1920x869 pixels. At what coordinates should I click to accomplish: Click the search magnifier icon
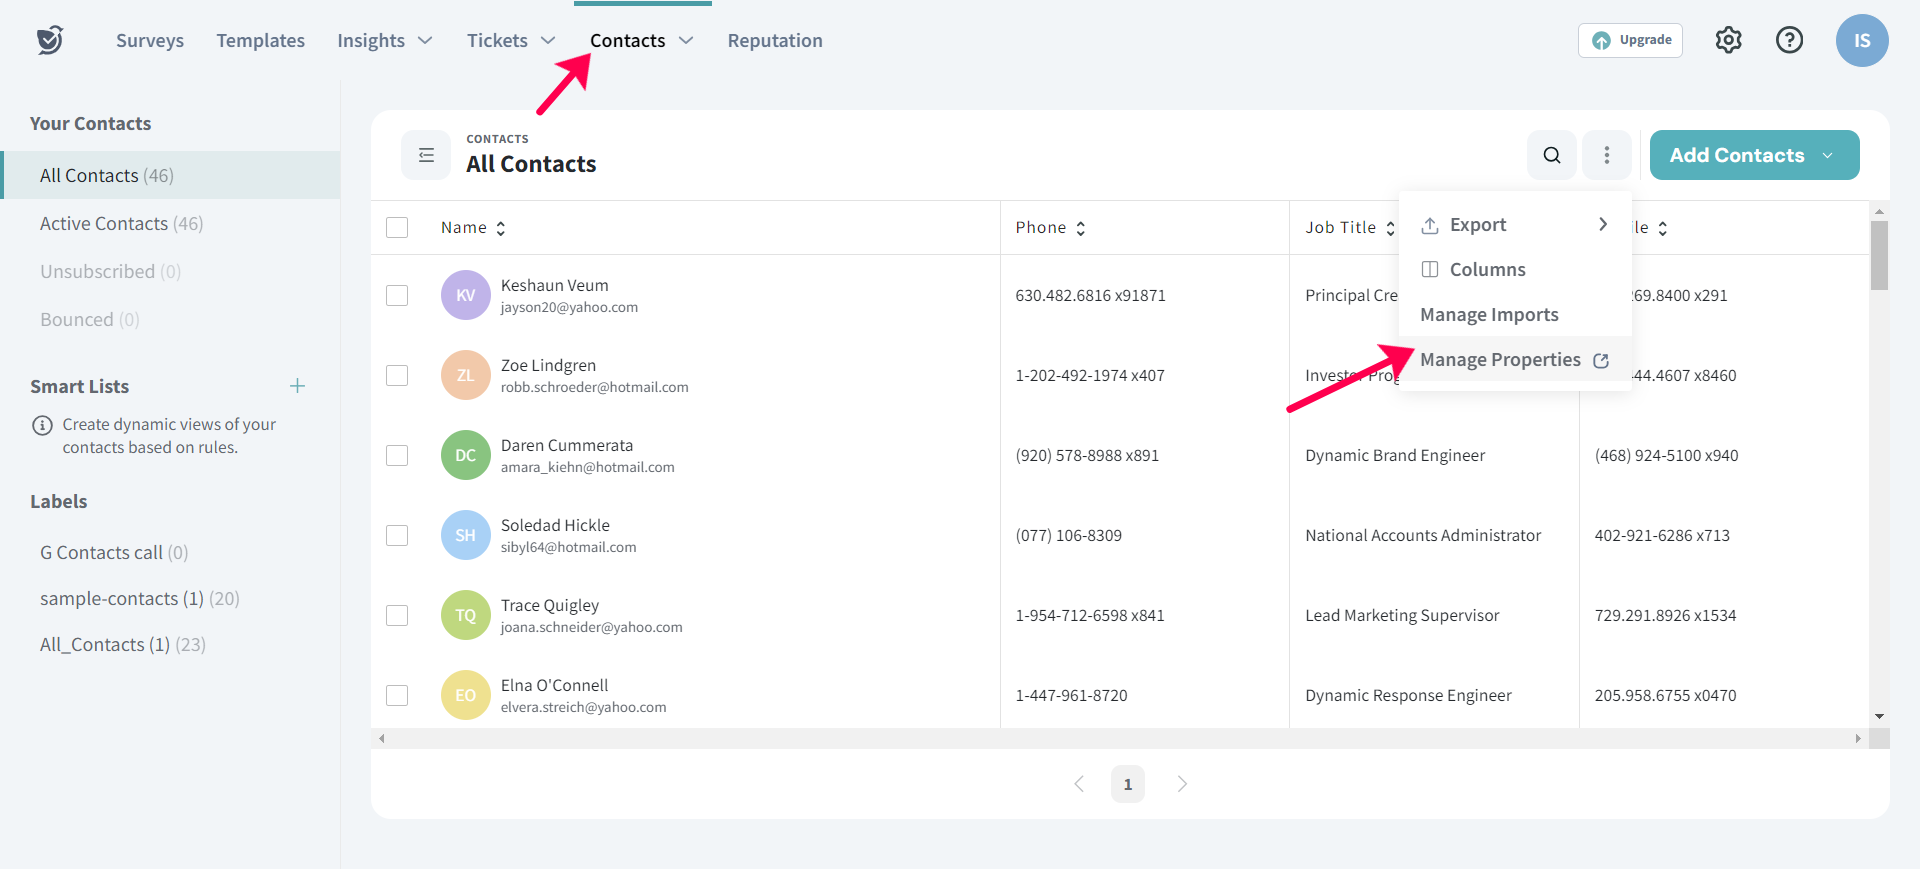[1551, 155]
